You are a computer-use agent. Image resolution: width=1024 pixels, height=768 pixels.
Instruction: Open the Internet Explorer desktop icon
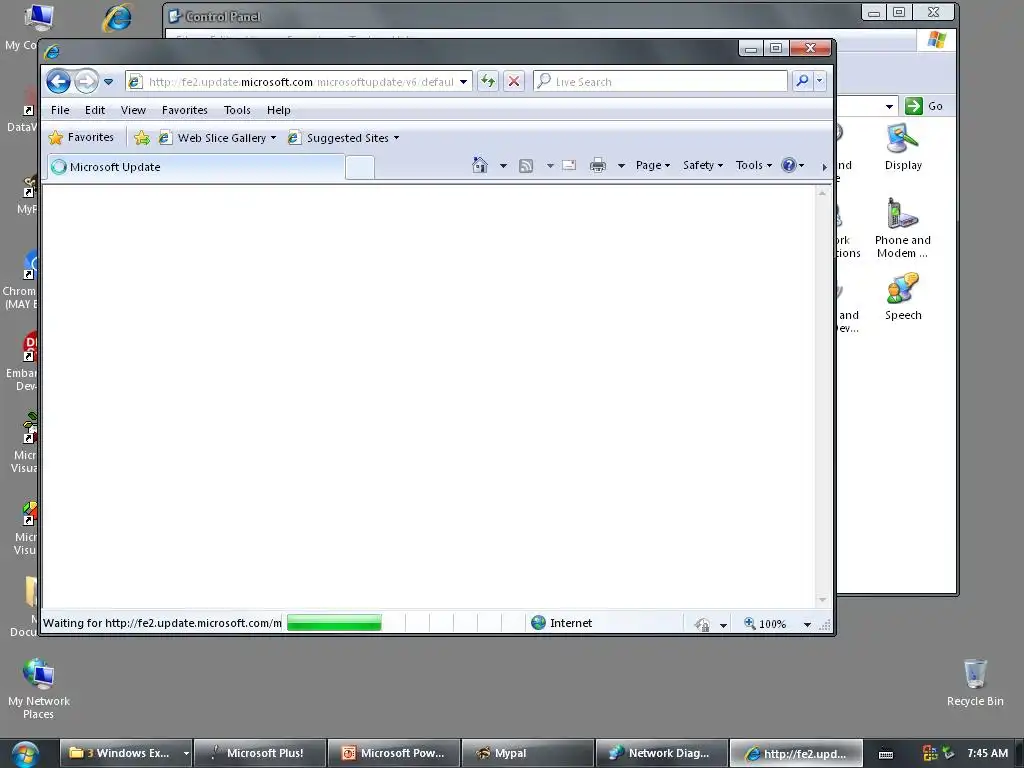click(118, 18)
